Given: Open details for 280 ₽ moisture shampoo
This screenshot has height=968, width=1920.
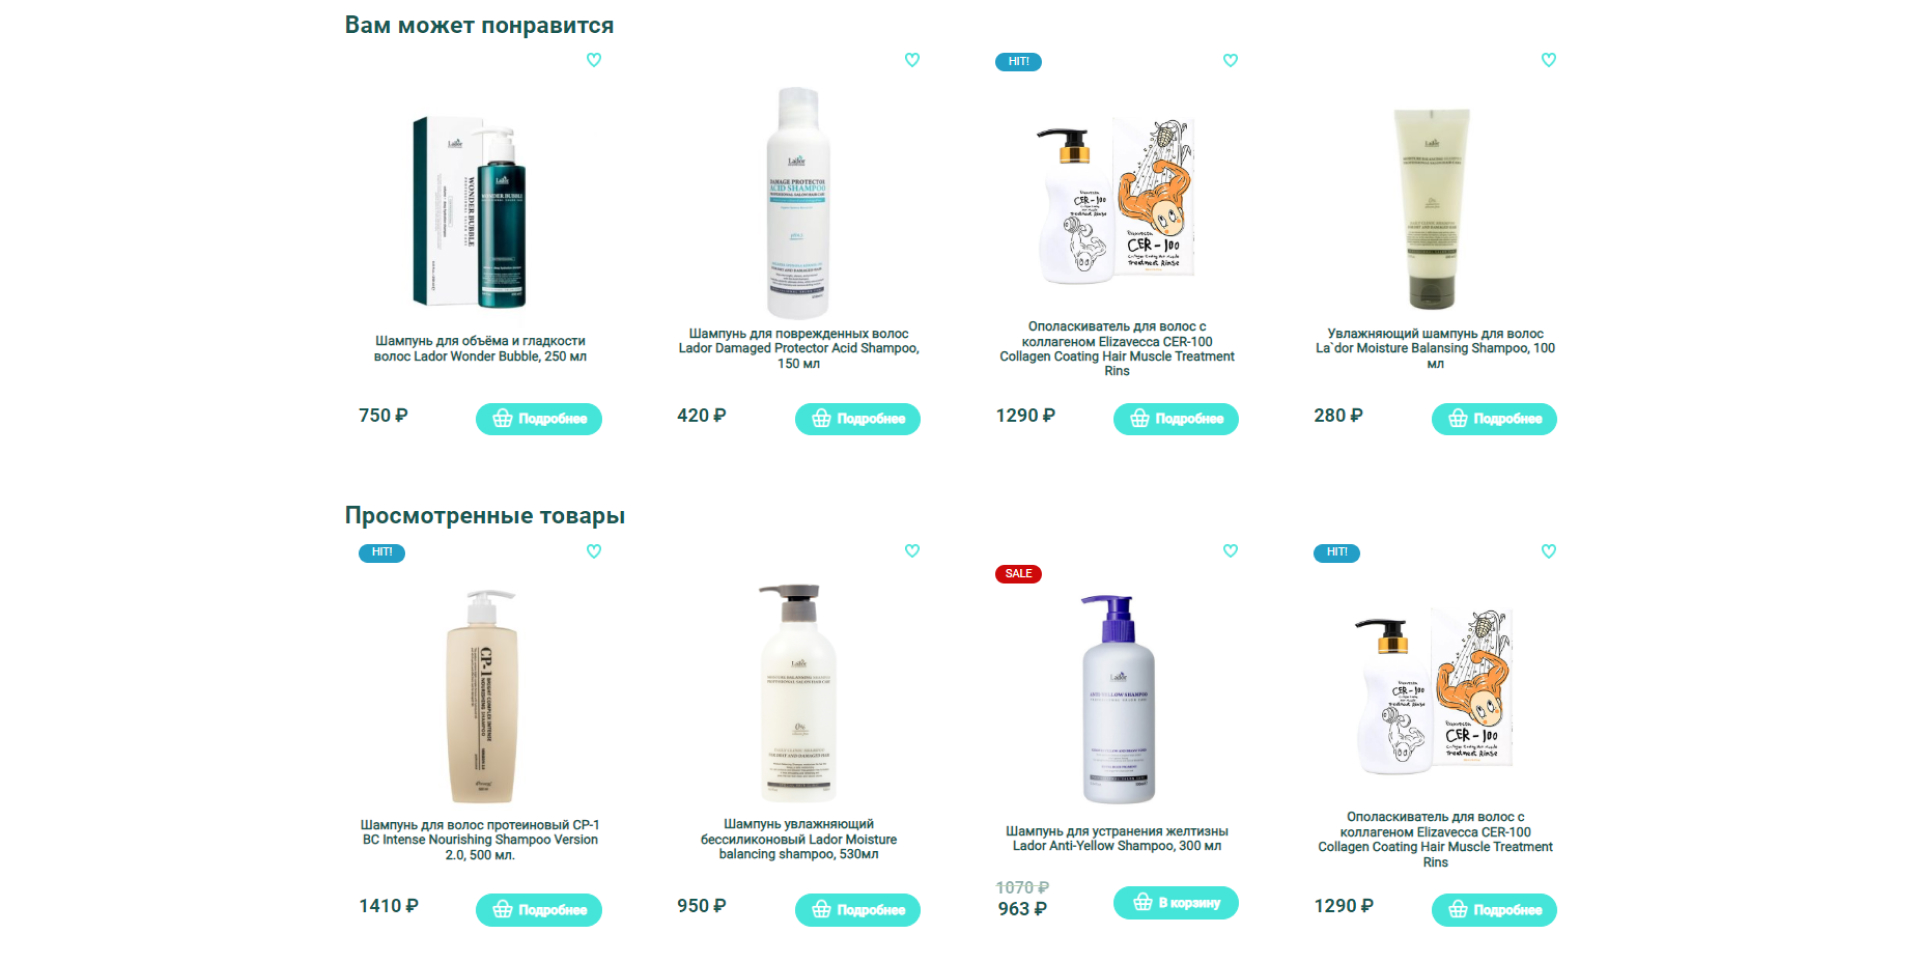Looking at the screenshot, I should point(1494,419).
